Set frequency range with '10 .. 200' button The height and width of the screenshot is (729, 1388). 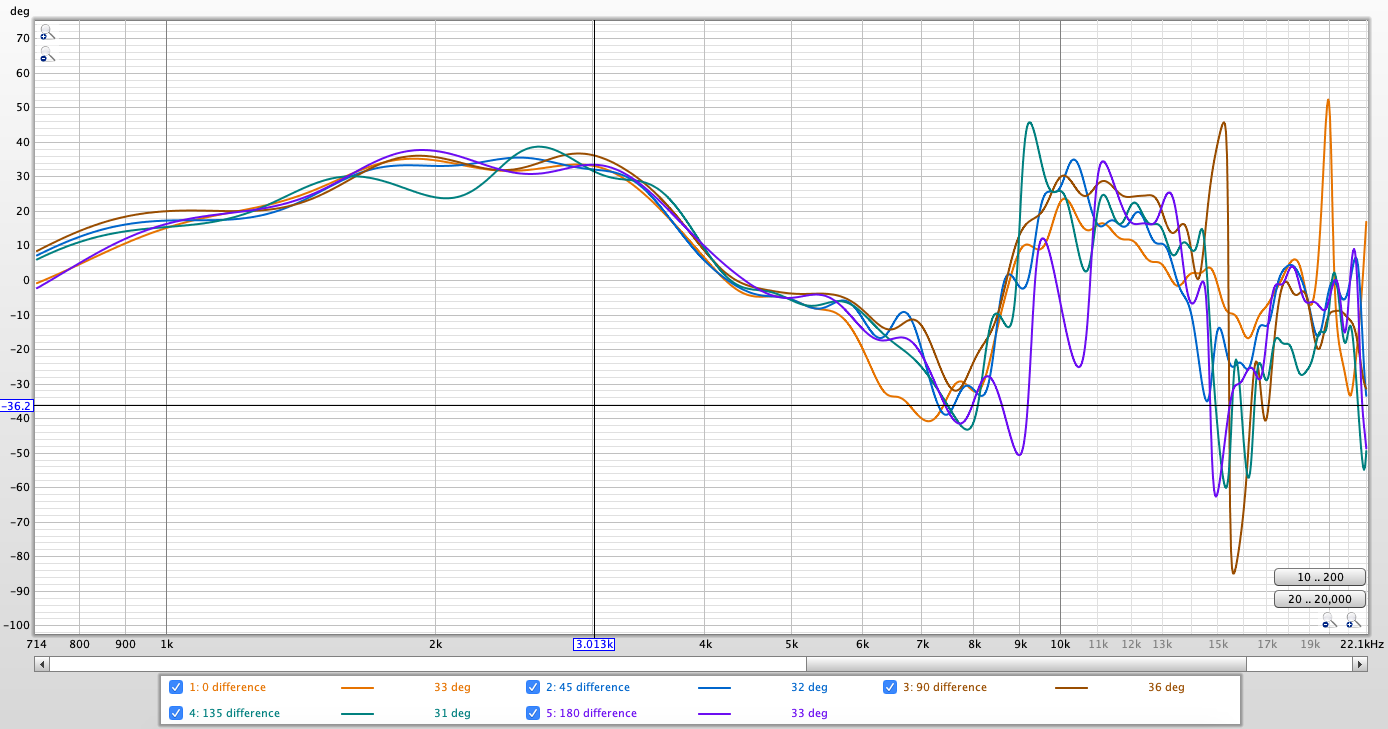click(x=1320, y=577)
